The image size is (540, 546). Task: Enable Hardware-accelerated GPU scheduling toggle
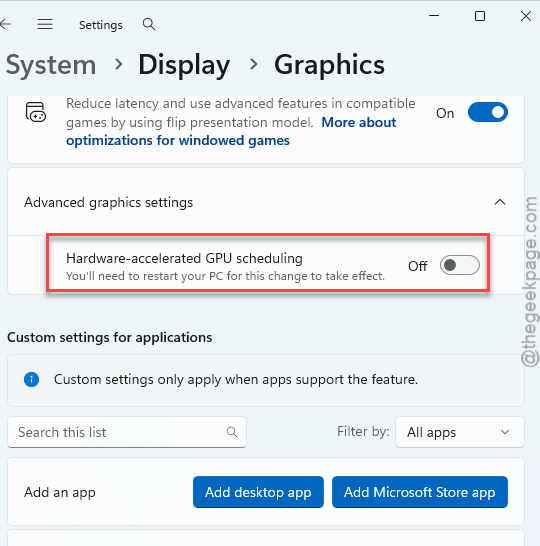point(460,265)
